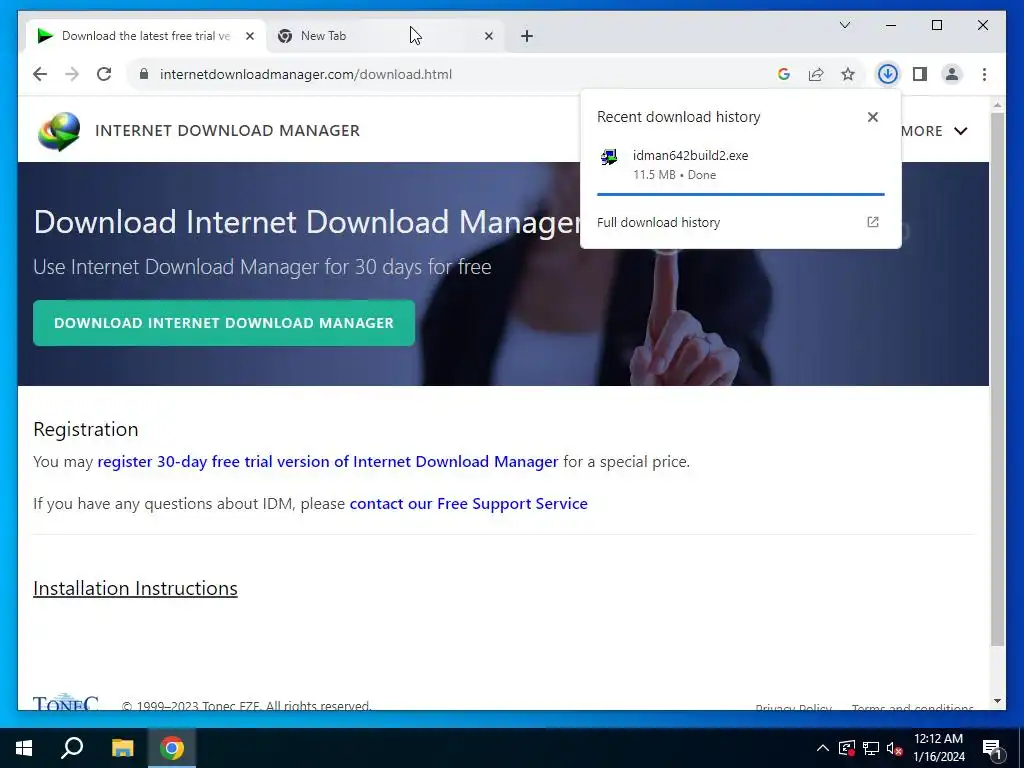Click the Tonec logo in the footer
This screenshot has height=768, width=1024.
(x=65, y=702)
